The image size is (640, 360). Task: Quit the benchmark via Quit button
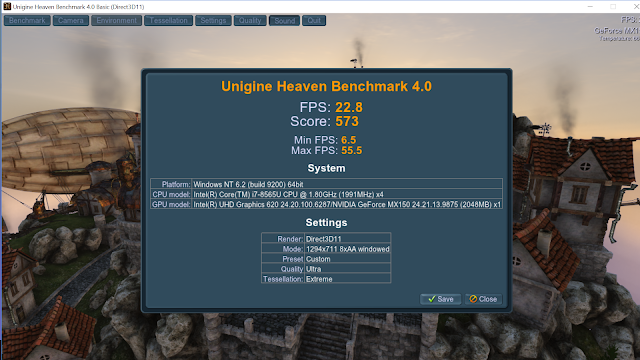[x=314, y=20]
